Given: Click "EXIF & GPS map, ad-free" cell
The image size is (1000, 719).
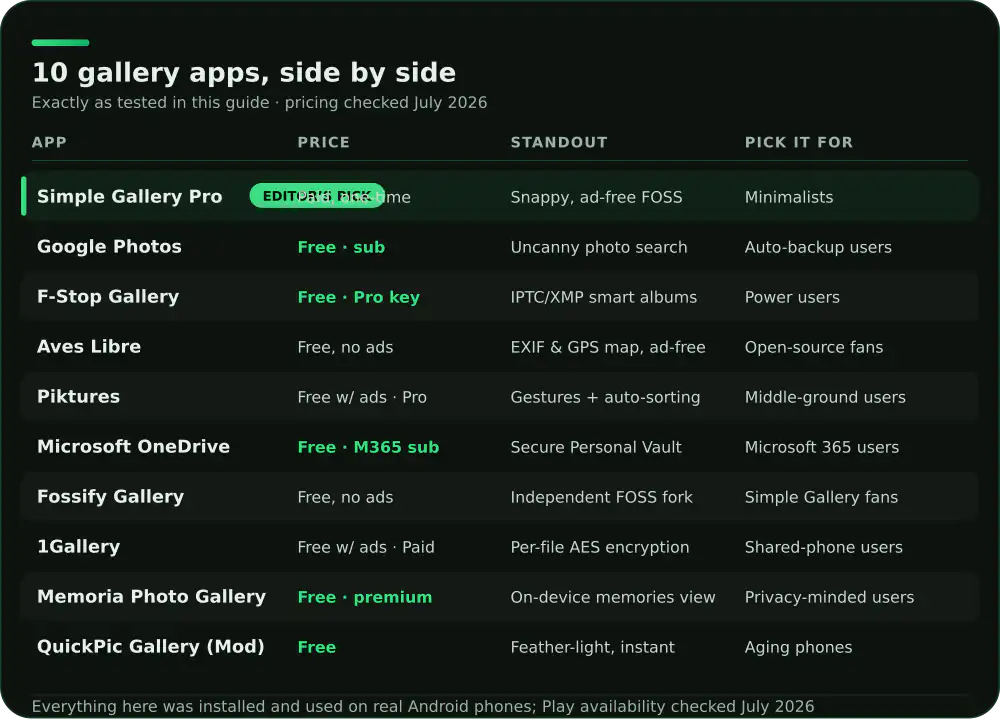Looking at the screenshot, I should 608,347.
